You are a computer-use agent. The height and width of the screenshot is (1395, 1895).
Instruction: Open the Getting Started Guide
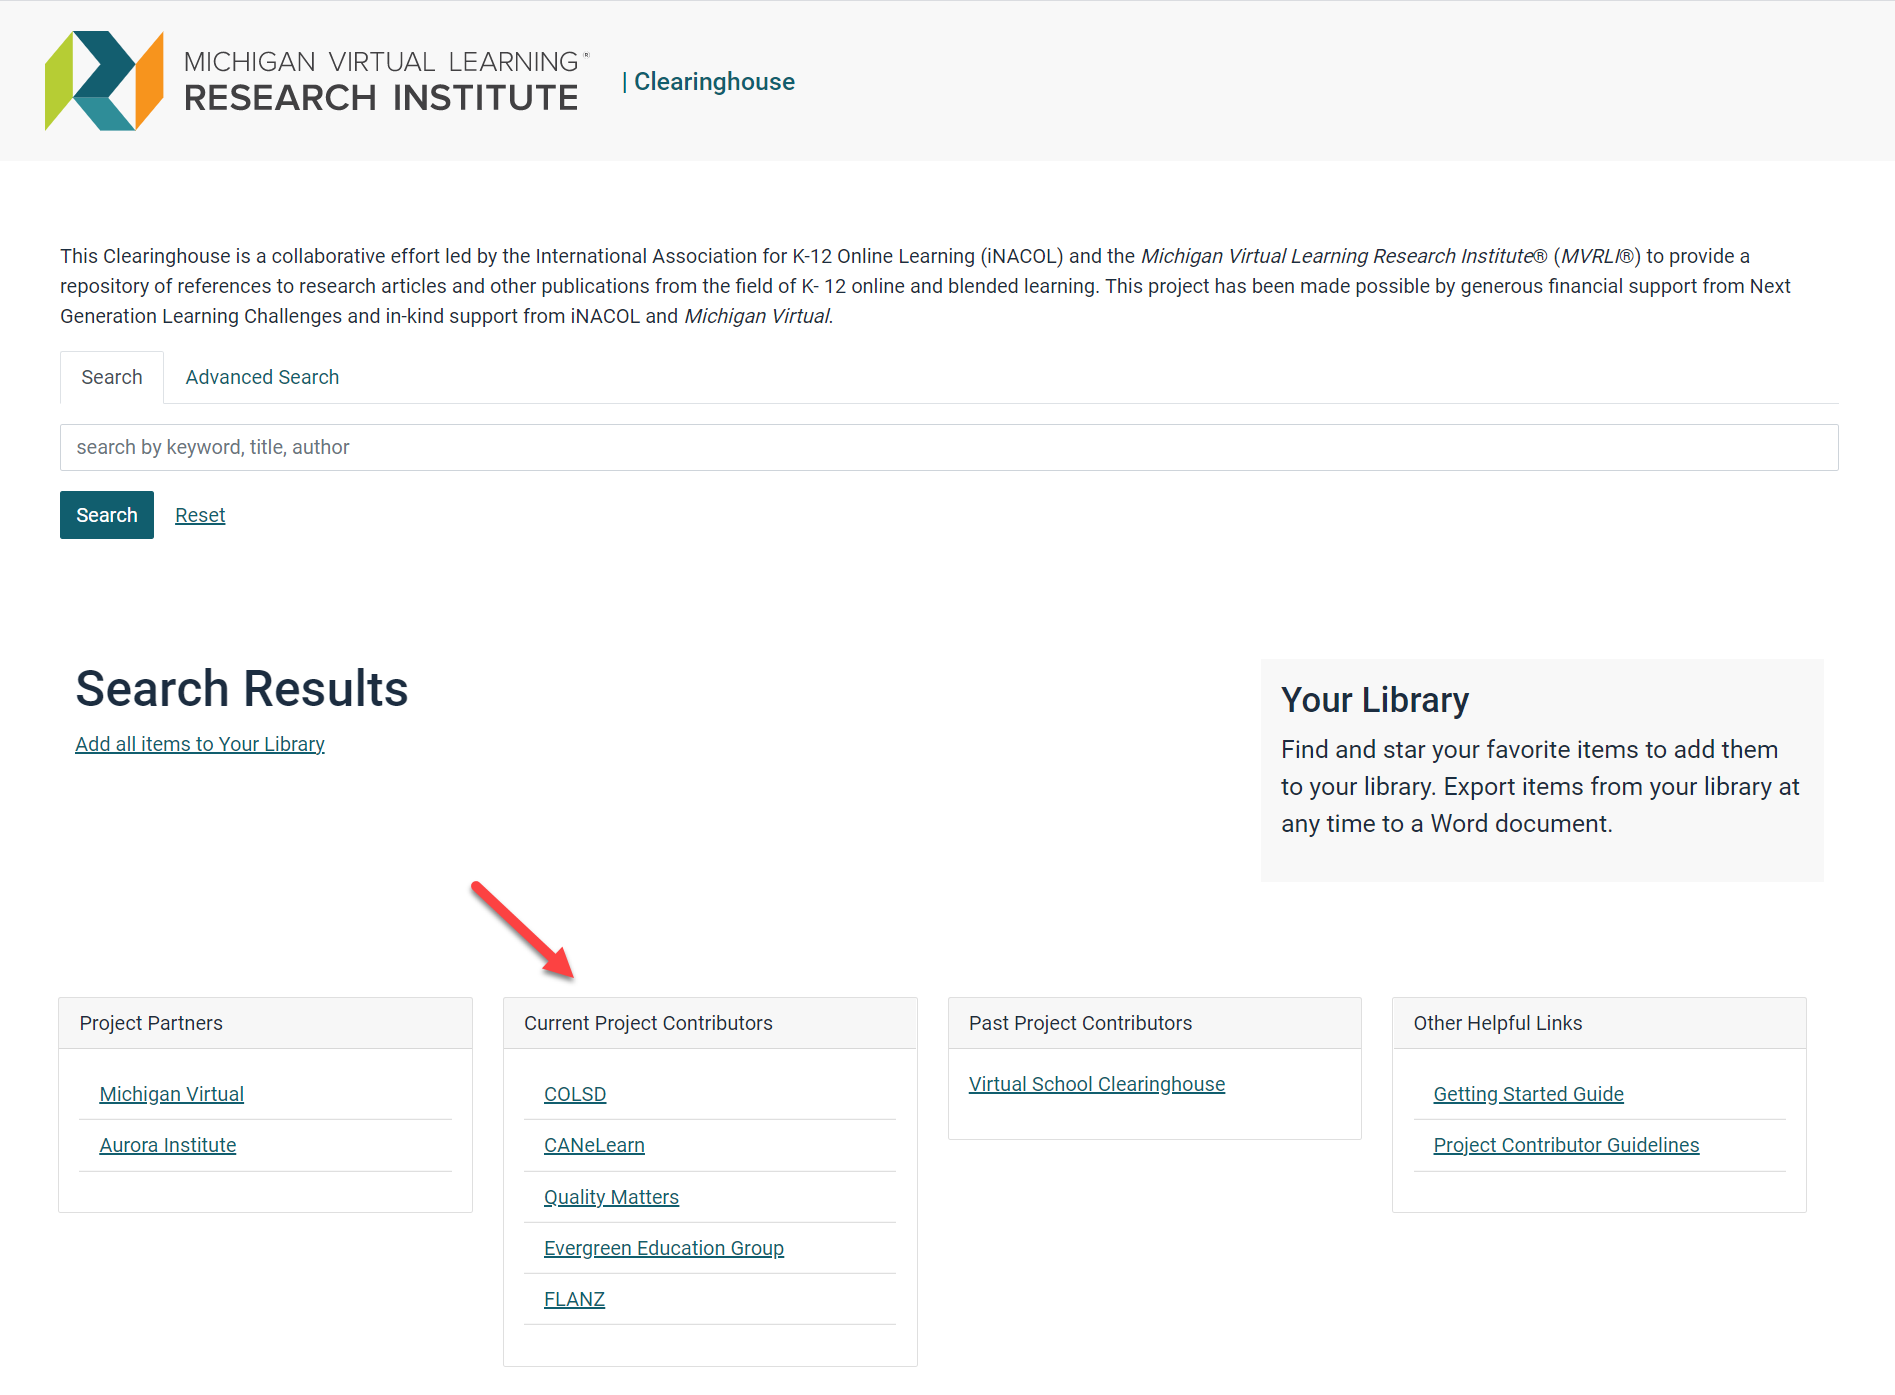[x=1528, y=1093]
